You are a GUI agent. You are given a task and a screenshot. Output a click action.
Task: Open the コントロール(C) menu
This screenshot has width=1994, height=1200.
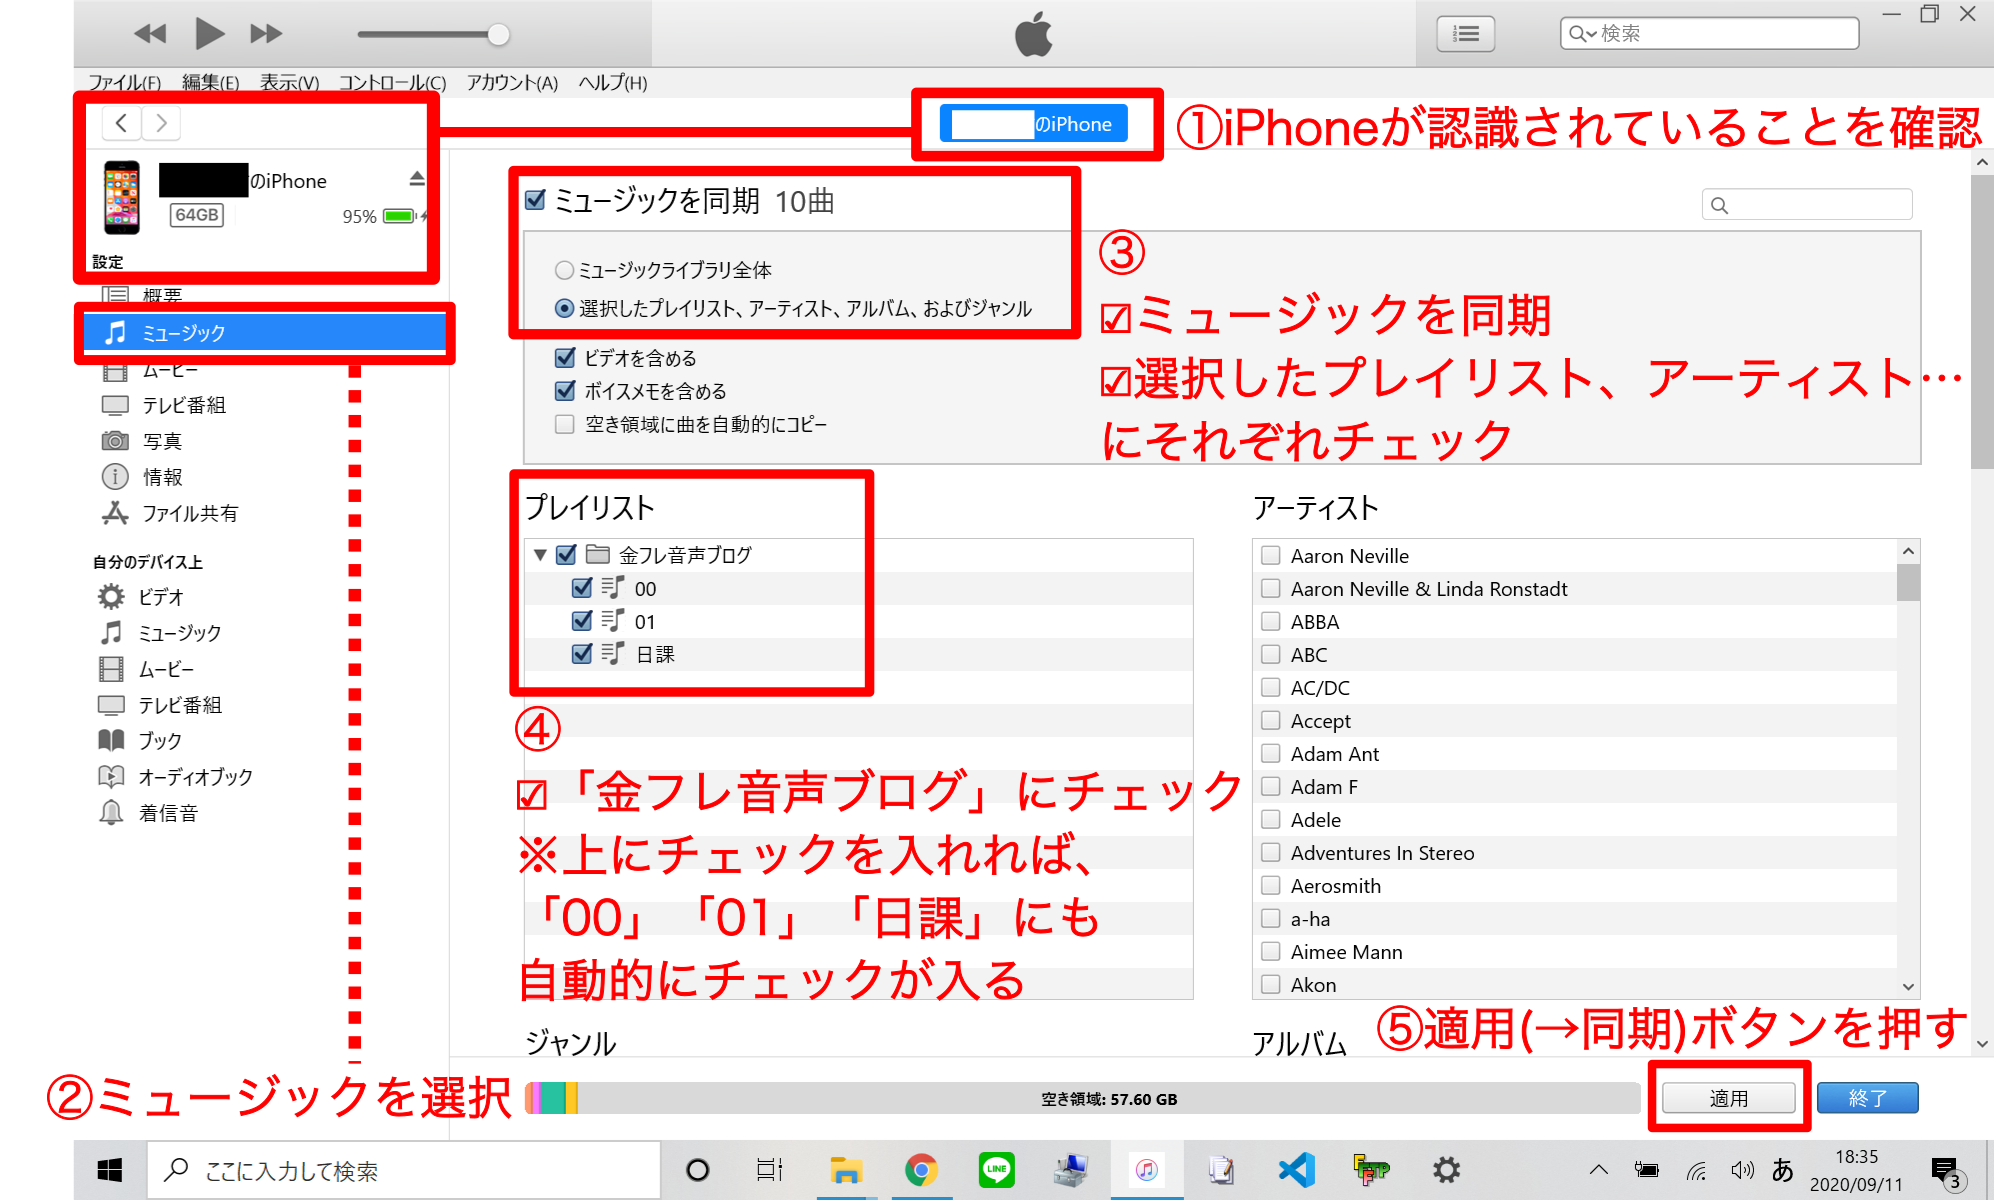pos(392,83)
